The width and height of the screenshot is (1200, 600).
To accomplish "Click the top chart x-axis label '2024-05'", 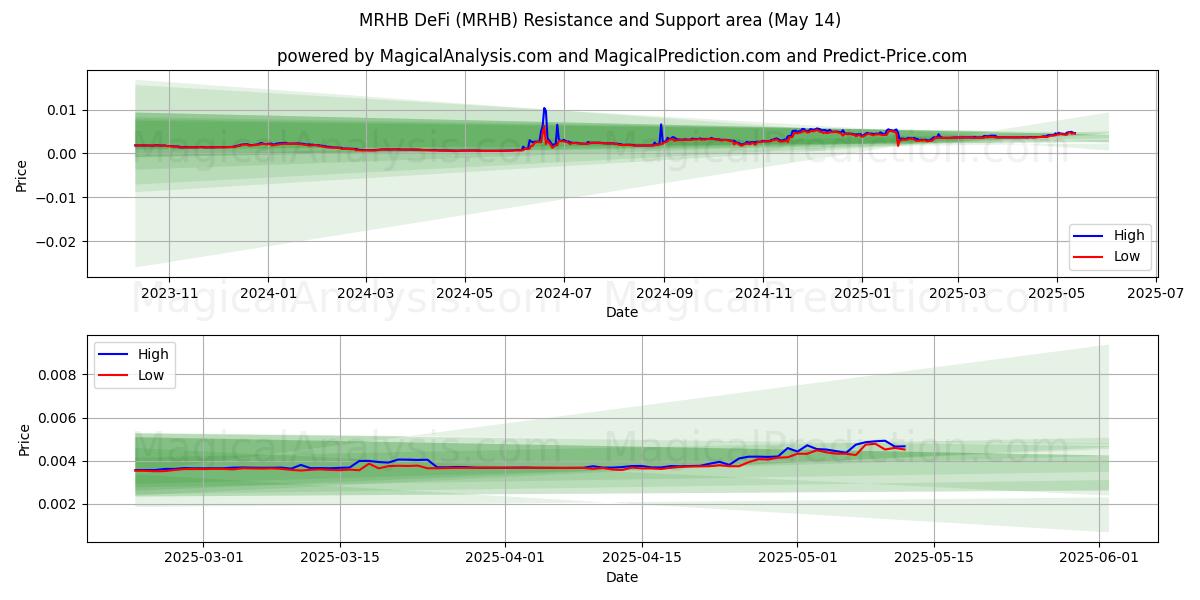I will pyautogui.click(x=465, y=294).
